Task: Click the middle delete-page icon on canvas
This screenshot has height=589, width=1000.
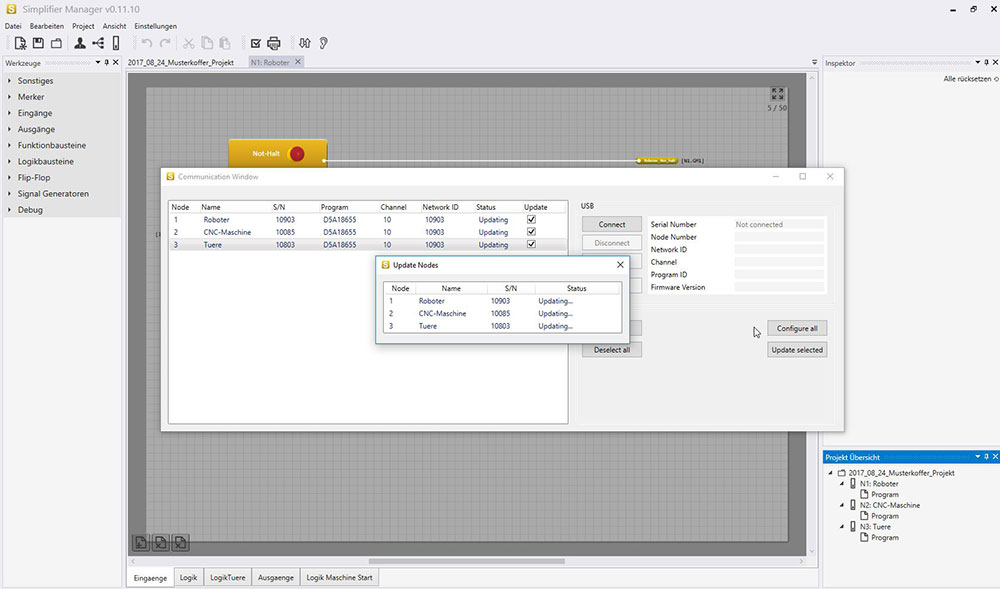Action: [x=161, y=542]
